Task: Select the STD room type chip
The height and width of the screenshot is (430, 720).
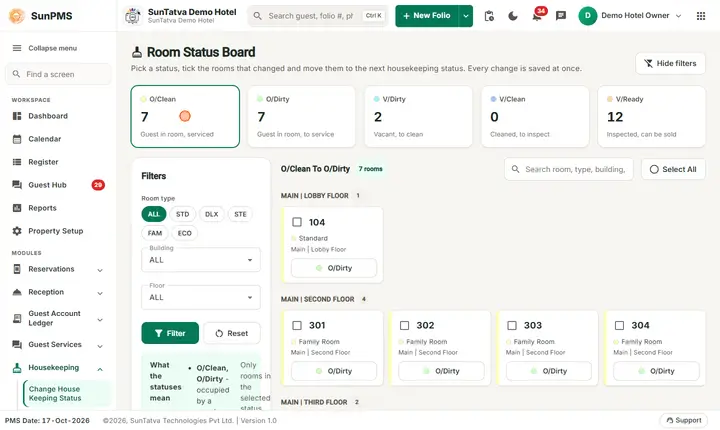Action: click(182, 214)
